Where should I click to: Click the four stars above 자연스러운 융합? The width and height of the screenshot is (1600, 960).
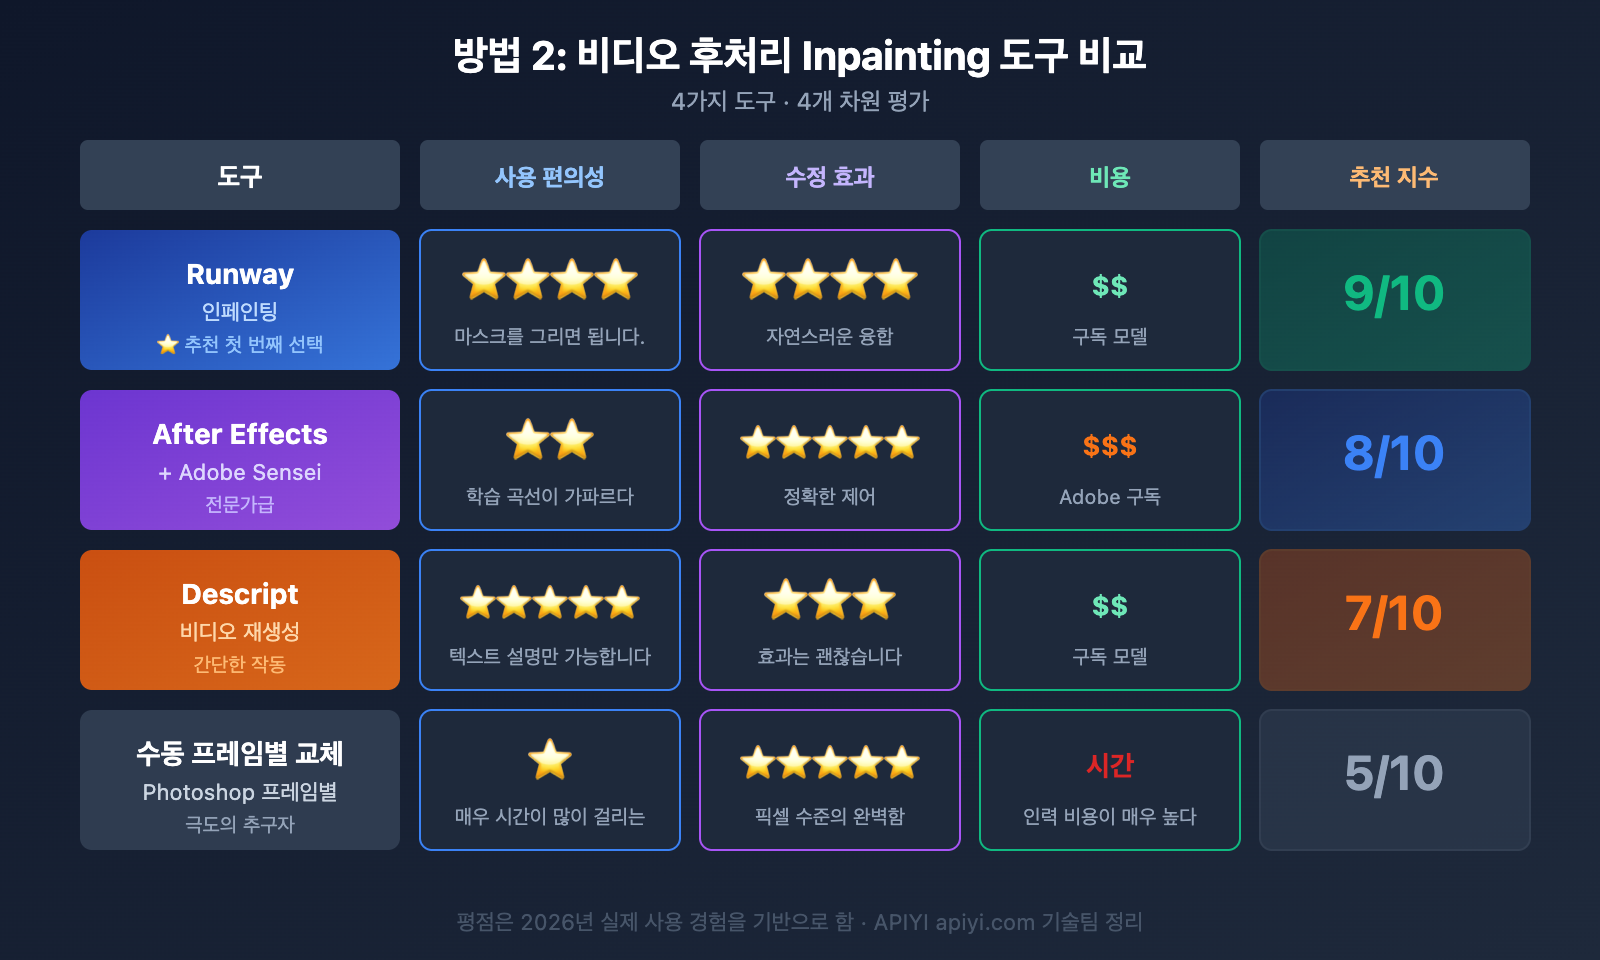(830, 280)
